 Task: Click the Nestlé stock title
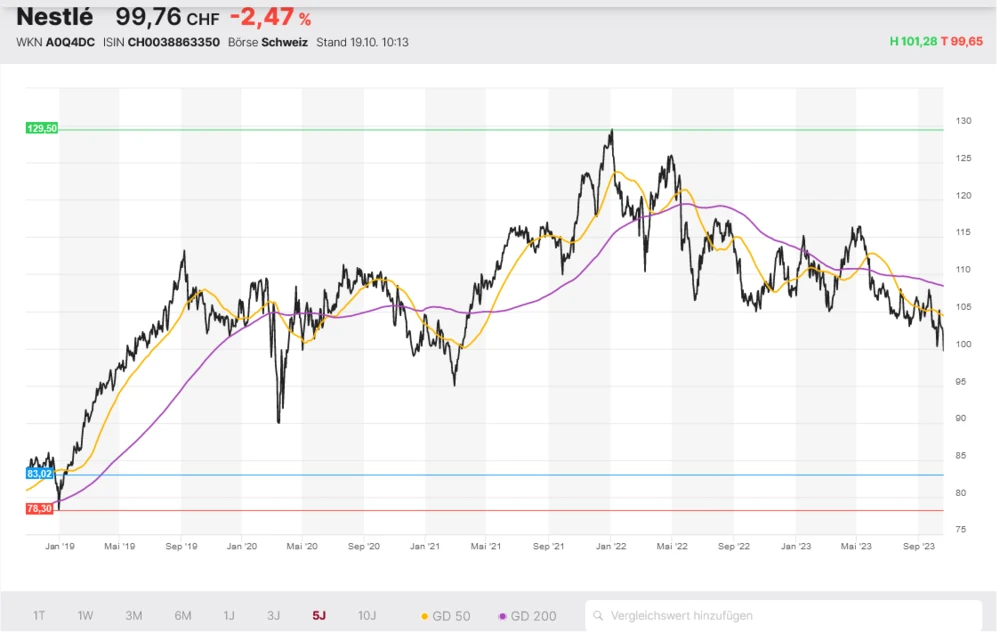[x=54, y=17]
